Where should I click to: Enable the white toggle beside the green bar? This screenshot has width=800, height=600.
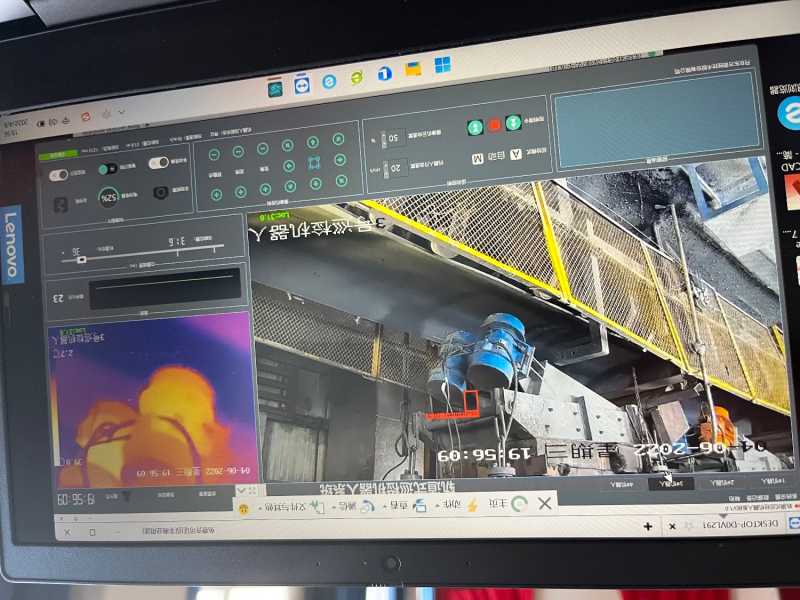tap(58, 175)
